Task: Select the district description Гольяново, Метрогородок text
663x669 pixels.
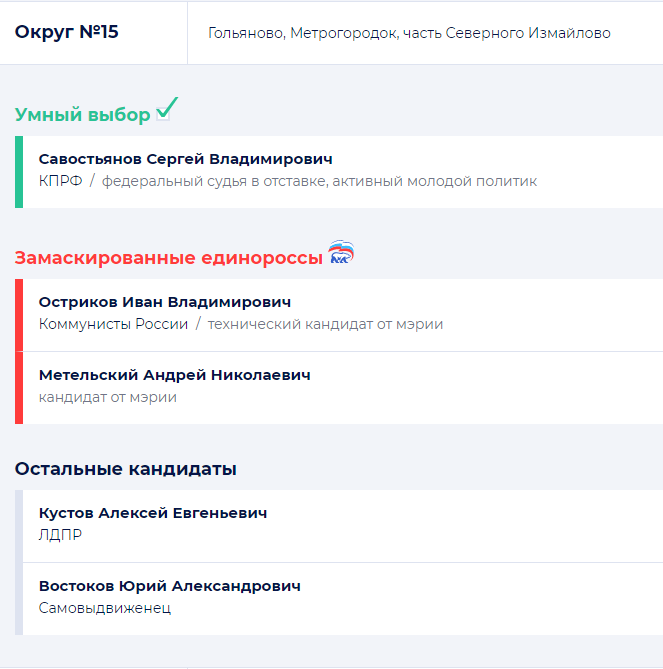Action: [x=409, y=33]
